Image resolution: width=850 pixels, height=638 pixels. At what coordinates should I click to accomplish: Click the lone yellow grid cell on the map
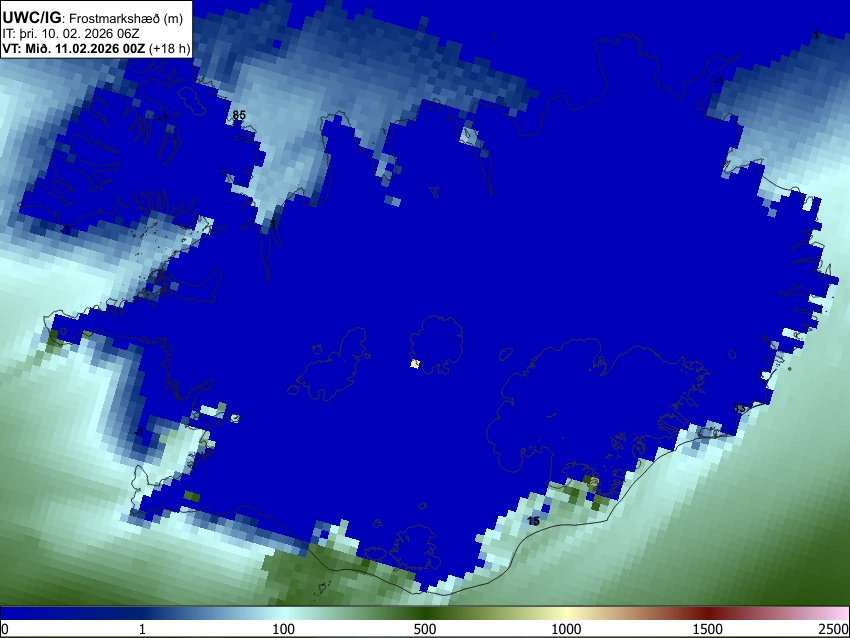415,364
